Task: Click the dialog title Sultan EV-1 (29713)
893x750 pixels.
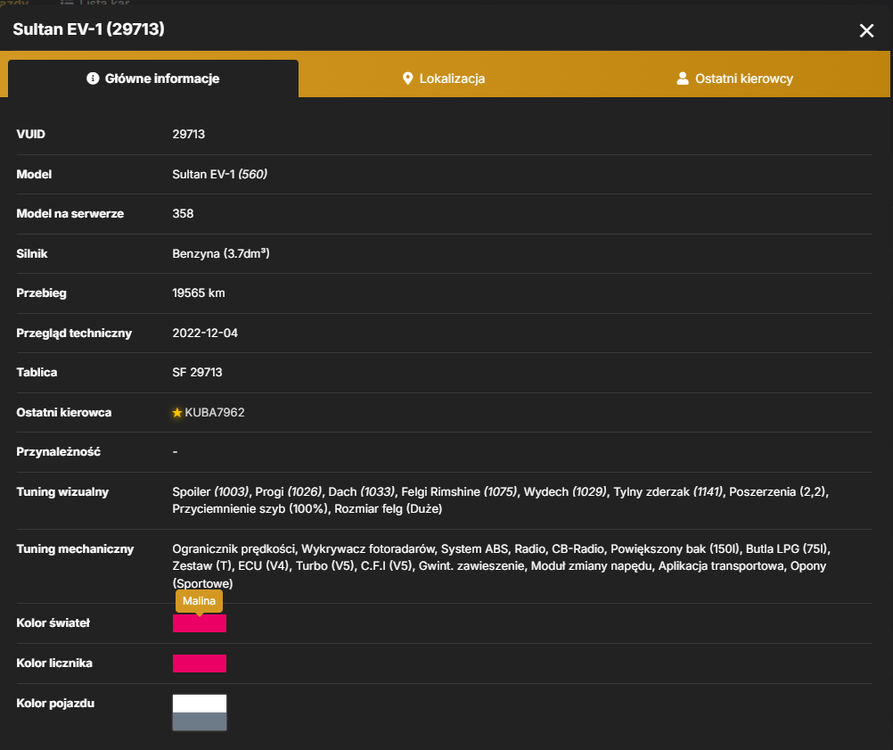Action: point(89,29)
